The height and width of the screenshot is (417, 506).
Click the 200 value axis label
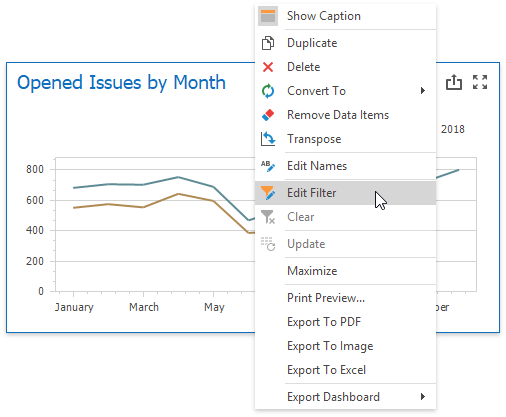pyautogui.click(x=35, y=261)
